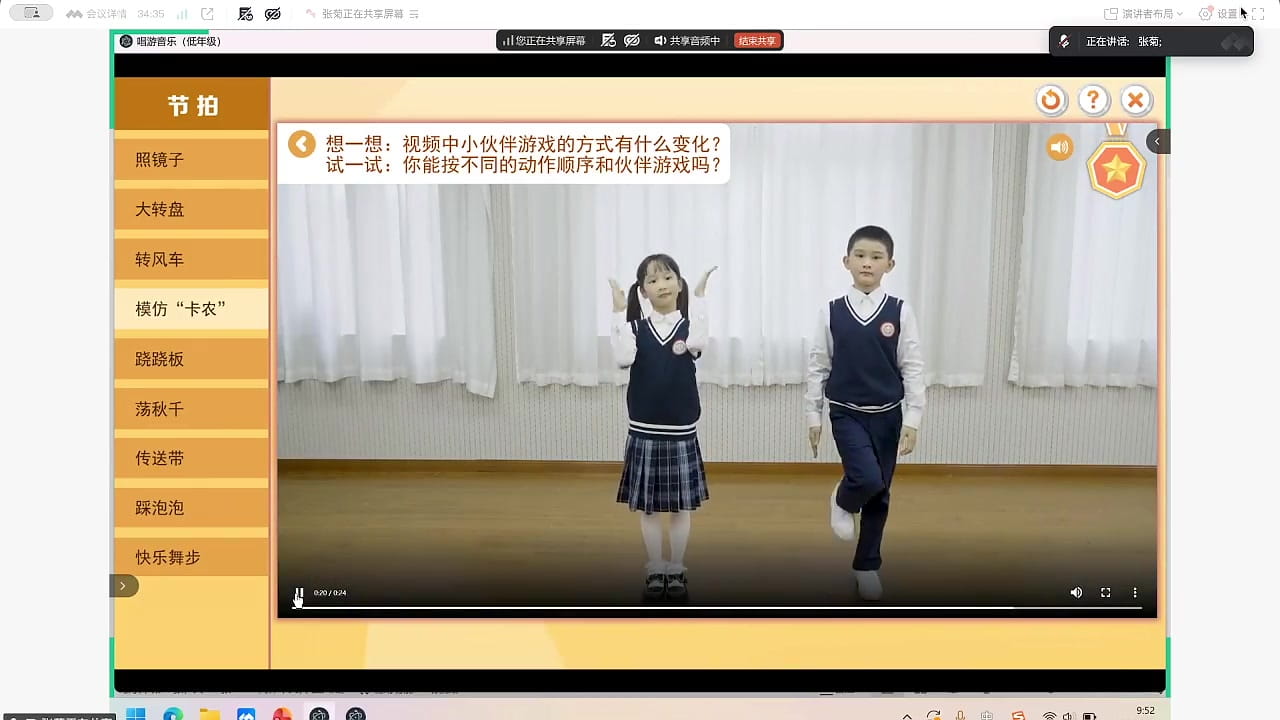Expand the sidebar arrow below 快乐舞步
This screenshot has height=720, width=1280.
pyautogui.click(x=123, y=586)
